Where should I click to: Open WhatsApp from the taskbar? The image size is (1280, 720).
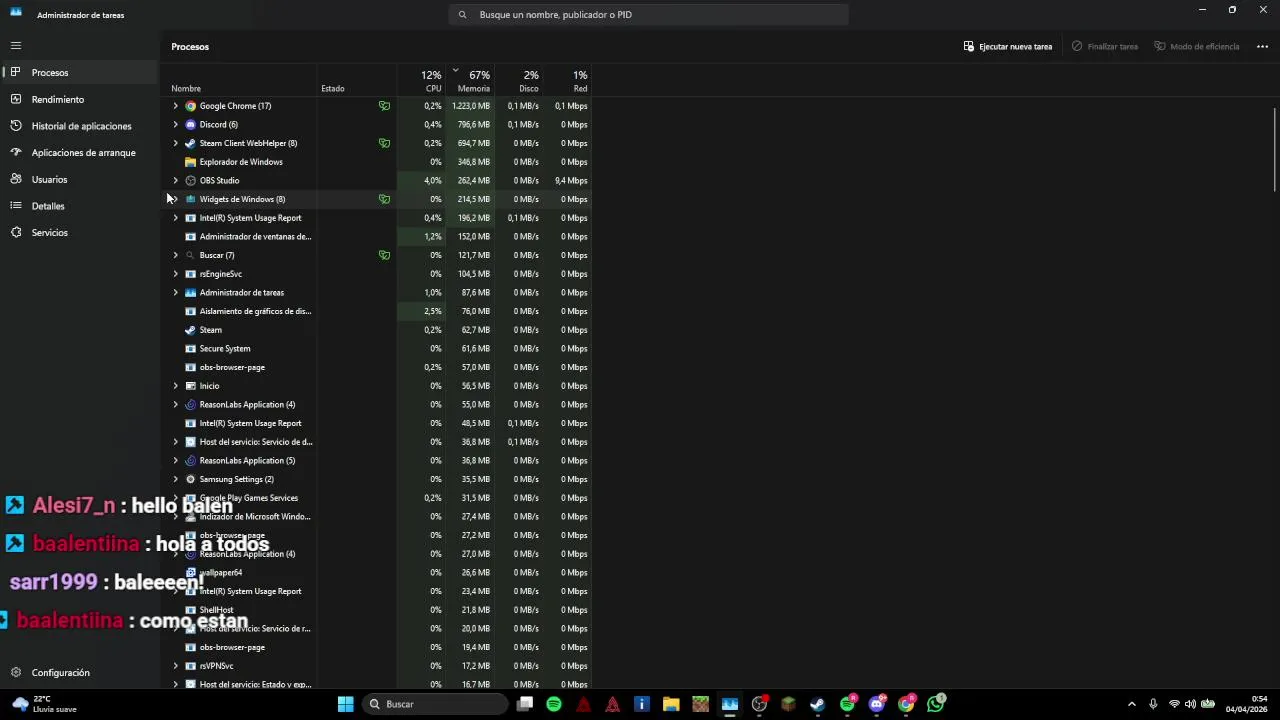(x=935, y=704)
